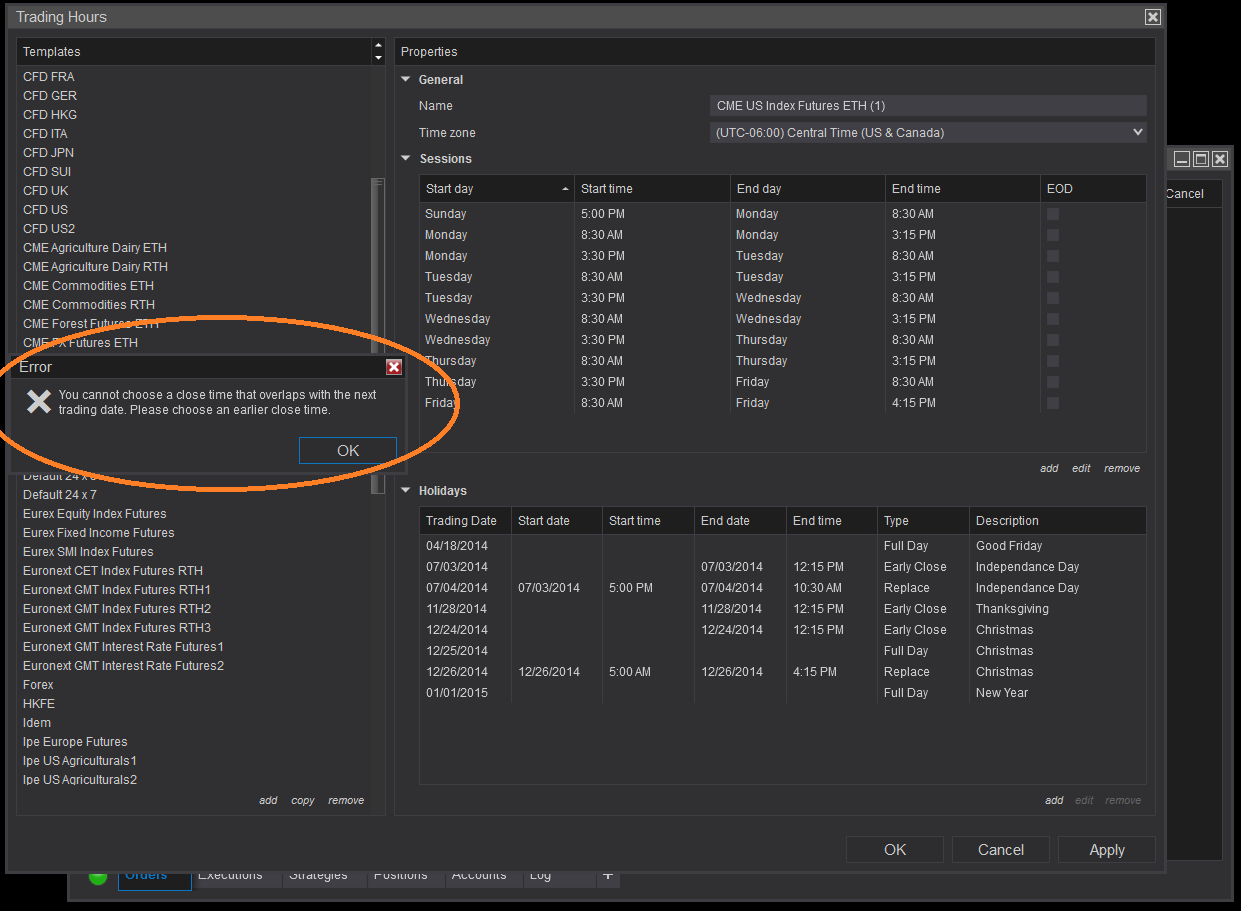Toggle EOD checkbox for Sunday session
1241x911 pixels.
(1053, 214)
